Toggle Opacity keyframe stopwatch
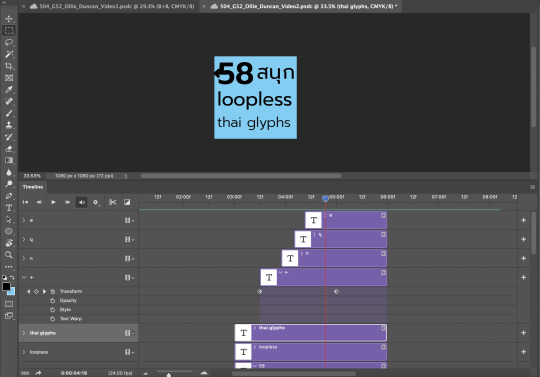 (53, 301)
